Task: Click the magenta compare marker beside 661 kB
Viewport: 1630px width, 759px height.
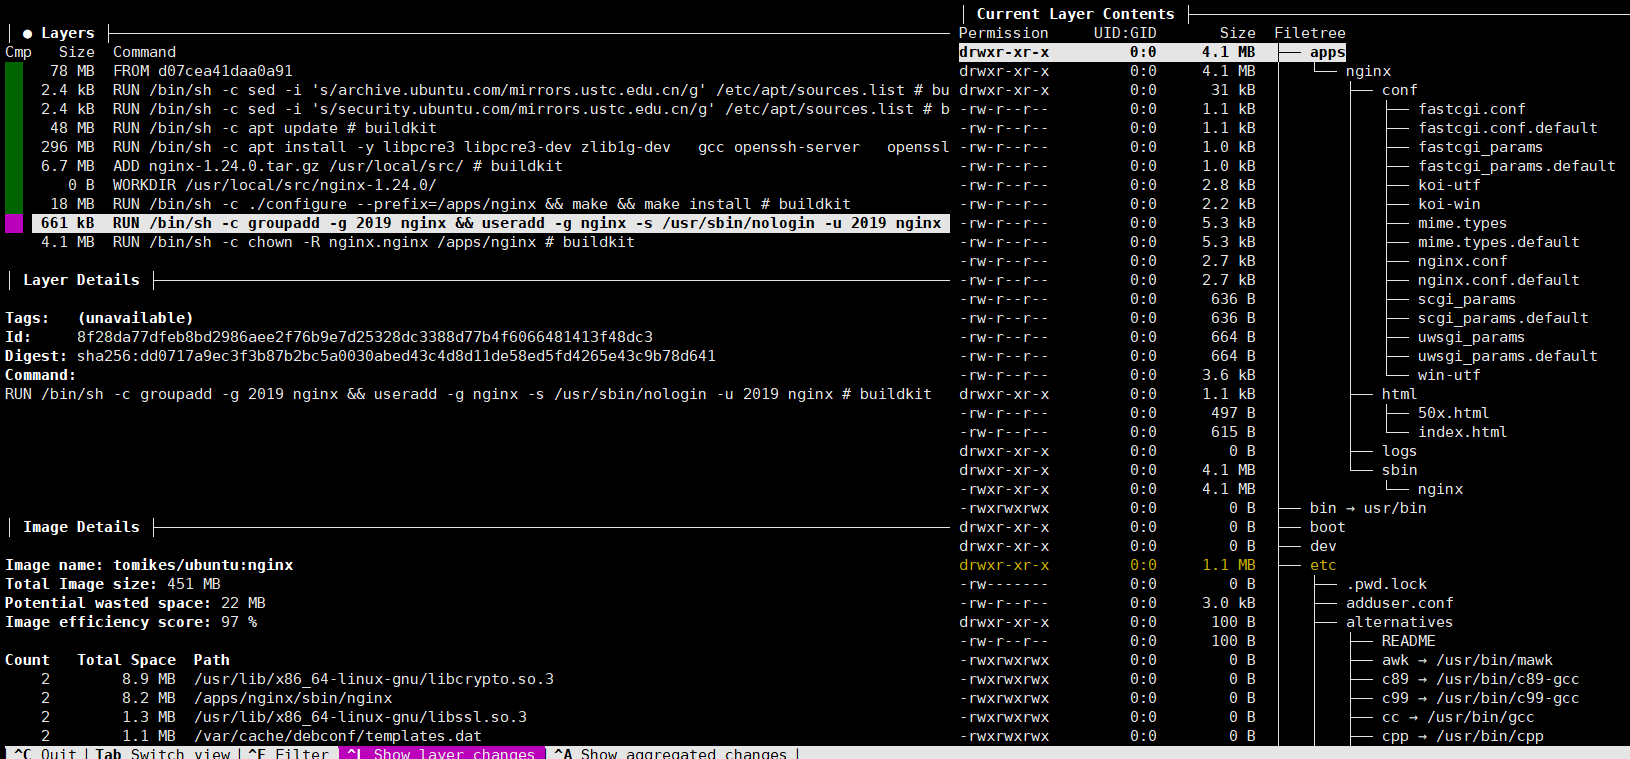Action: 14,223
